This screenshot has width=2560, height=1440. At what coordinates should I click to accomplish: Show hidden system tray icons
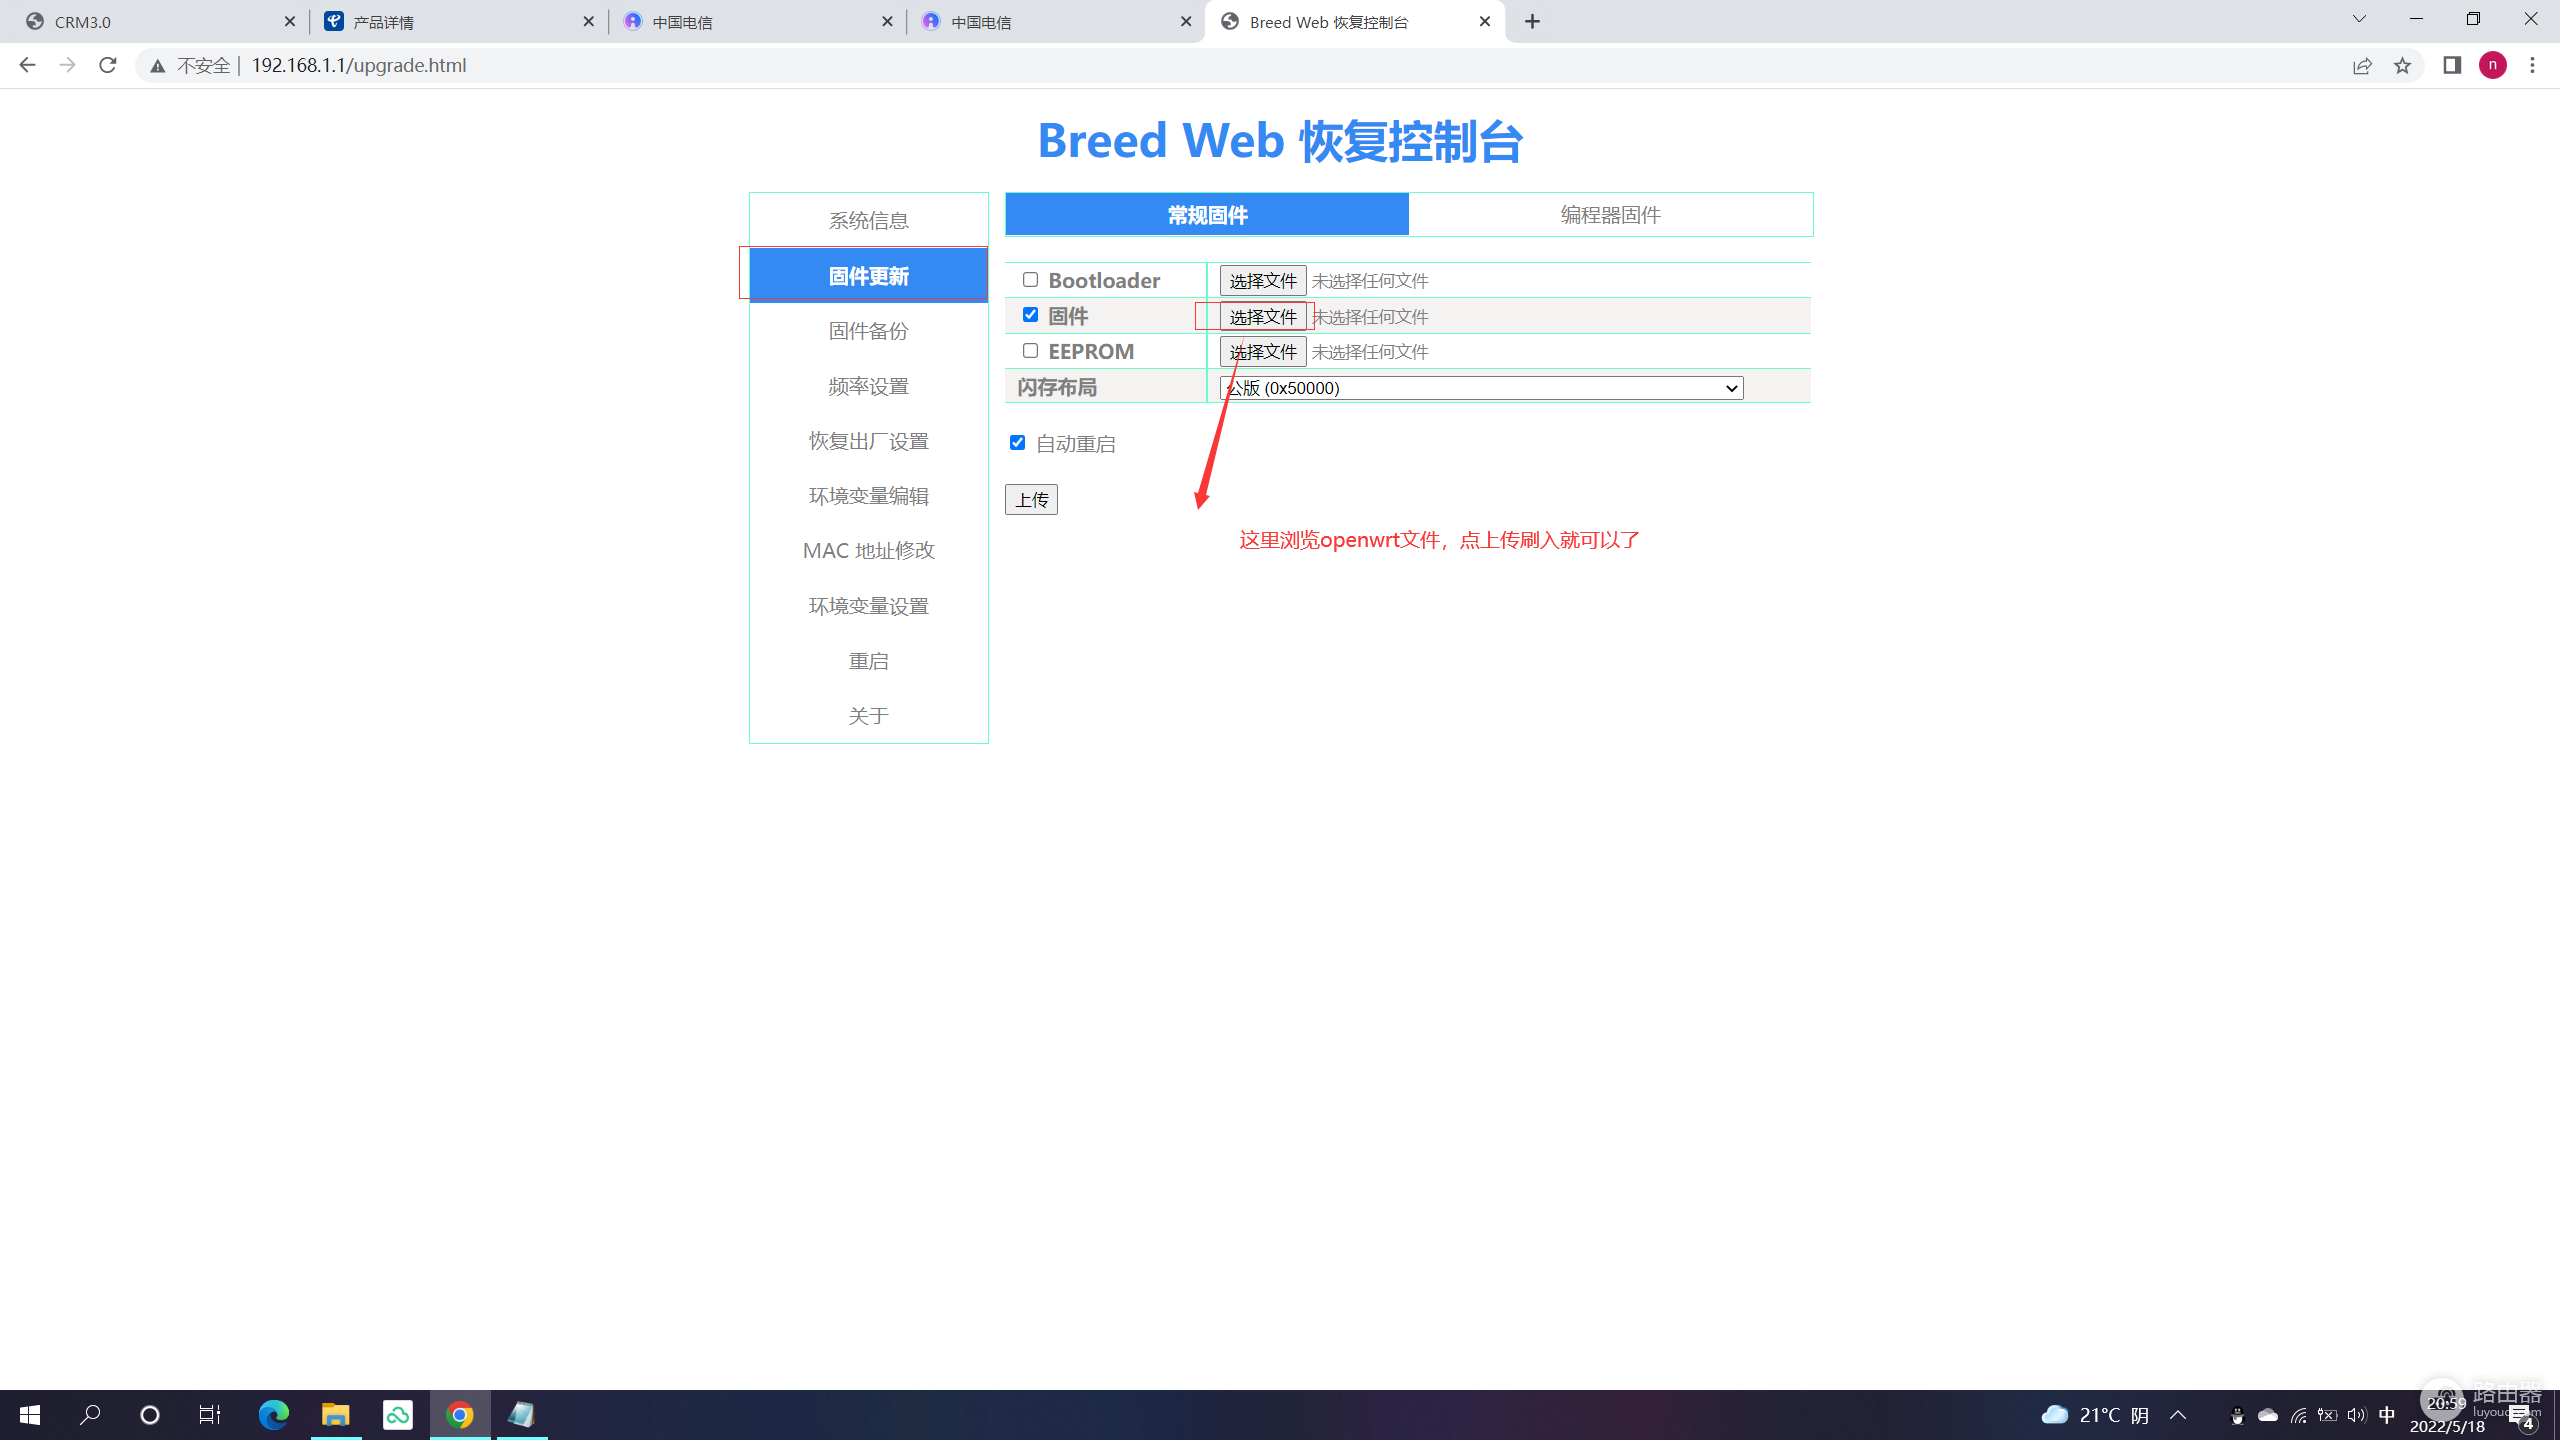[x=2178, y=1415]
